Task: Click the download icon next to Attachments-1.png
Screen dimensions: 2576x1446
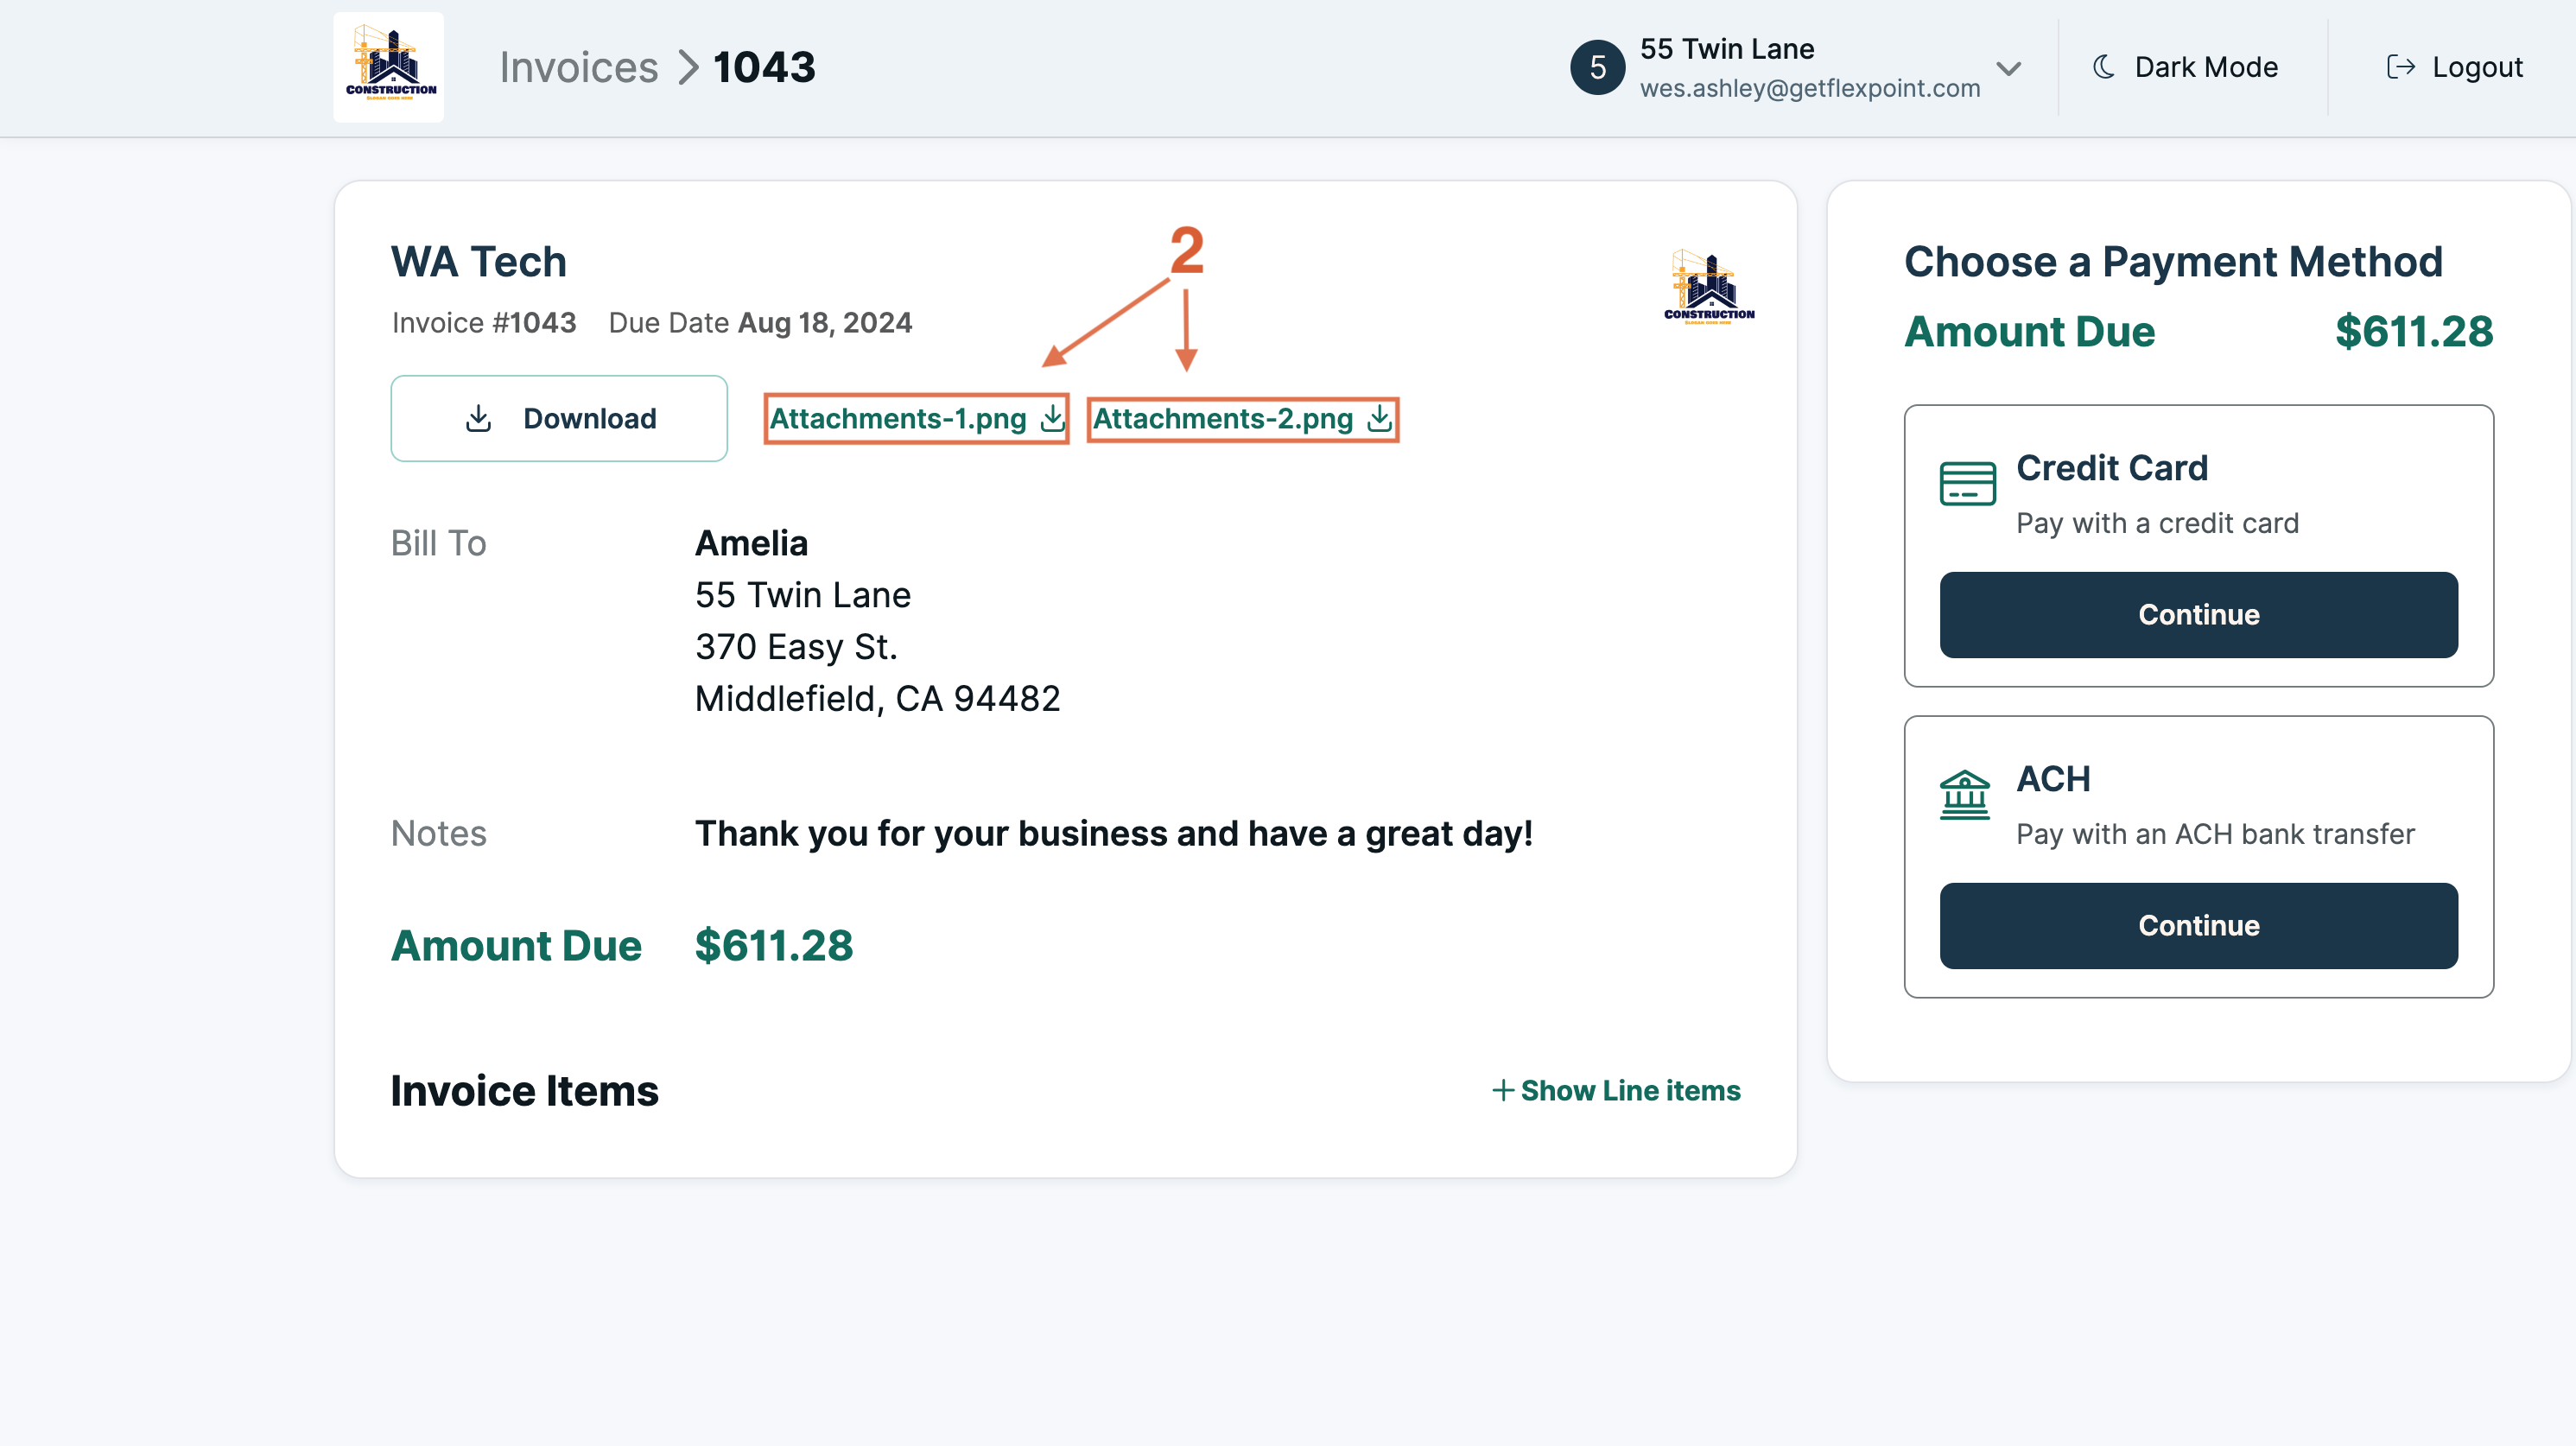Action: pyautogui.click(x=1051, y=419)
